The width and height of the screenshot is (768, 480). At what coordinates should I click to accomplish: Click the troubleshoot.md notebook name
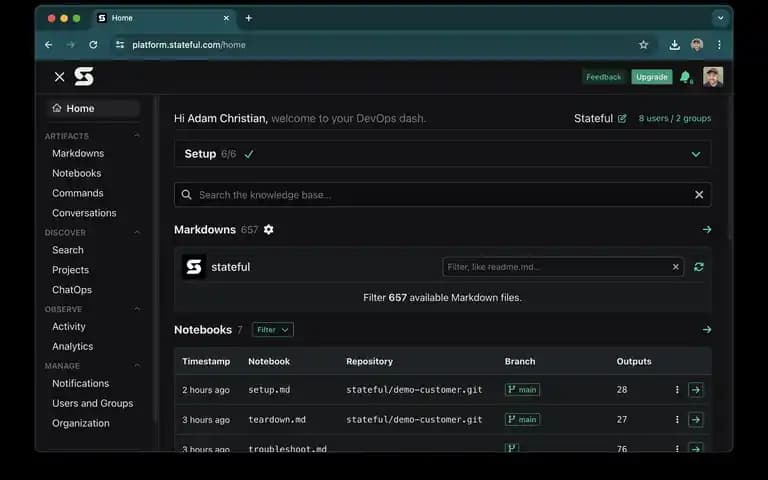point(288,448)
